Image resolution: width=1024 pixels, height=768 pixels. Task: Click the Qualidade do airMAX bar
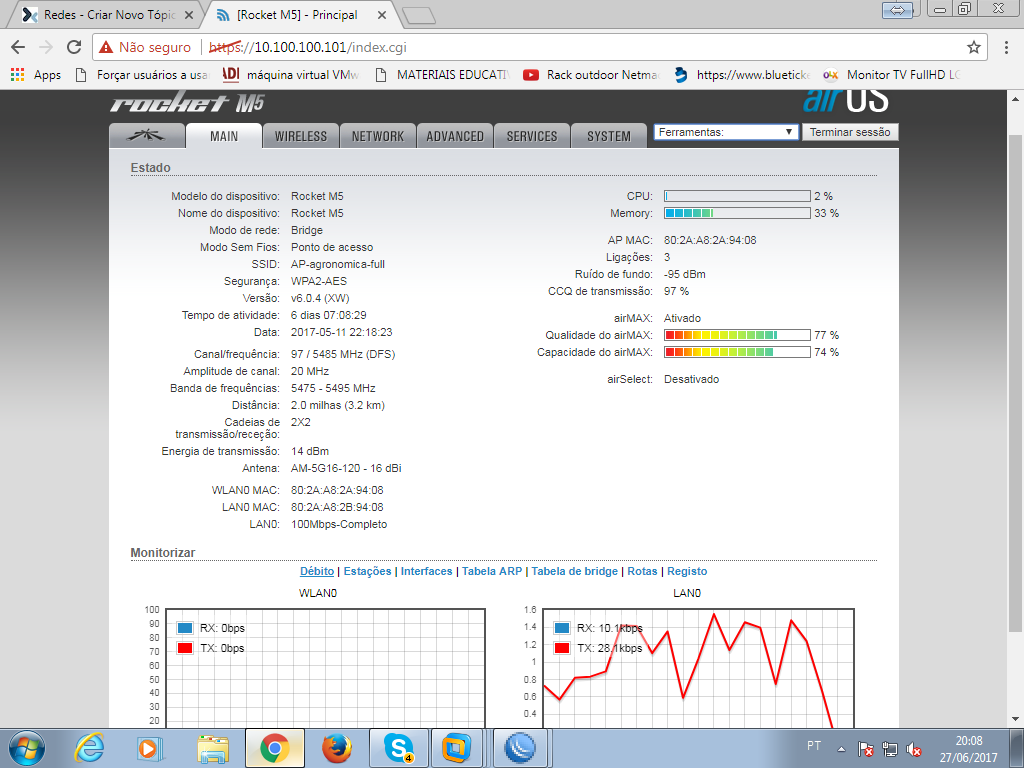737,335
